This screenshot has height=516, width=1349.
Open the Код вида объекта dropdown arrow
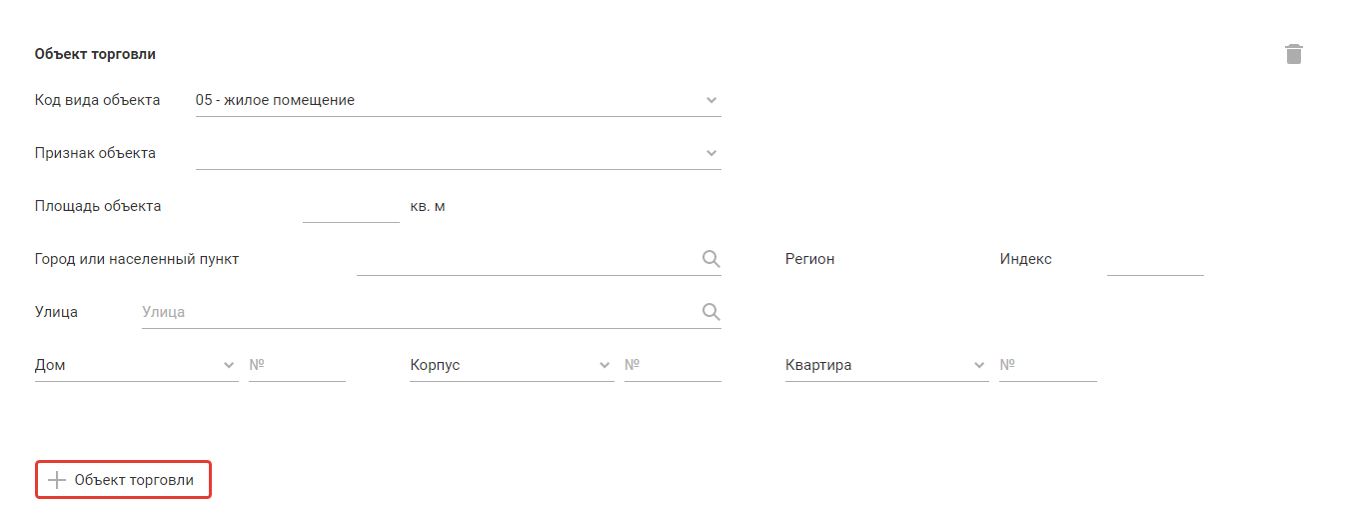pyautogui.click(x=711, y=100)
